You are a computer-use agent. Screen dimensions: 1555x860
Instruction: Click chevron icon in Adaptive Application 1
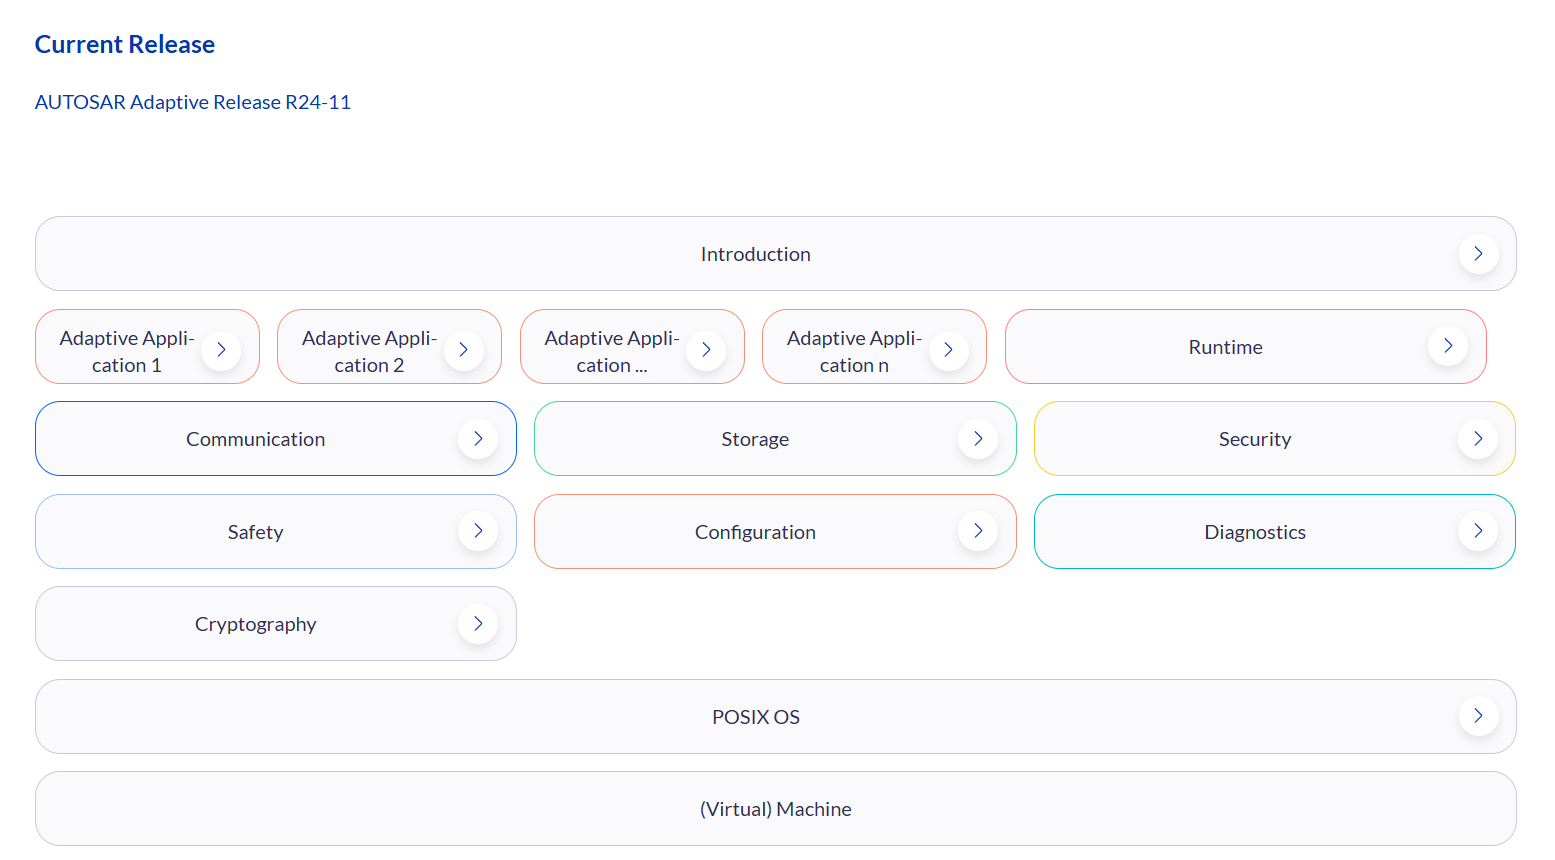(x=221, y=350)
